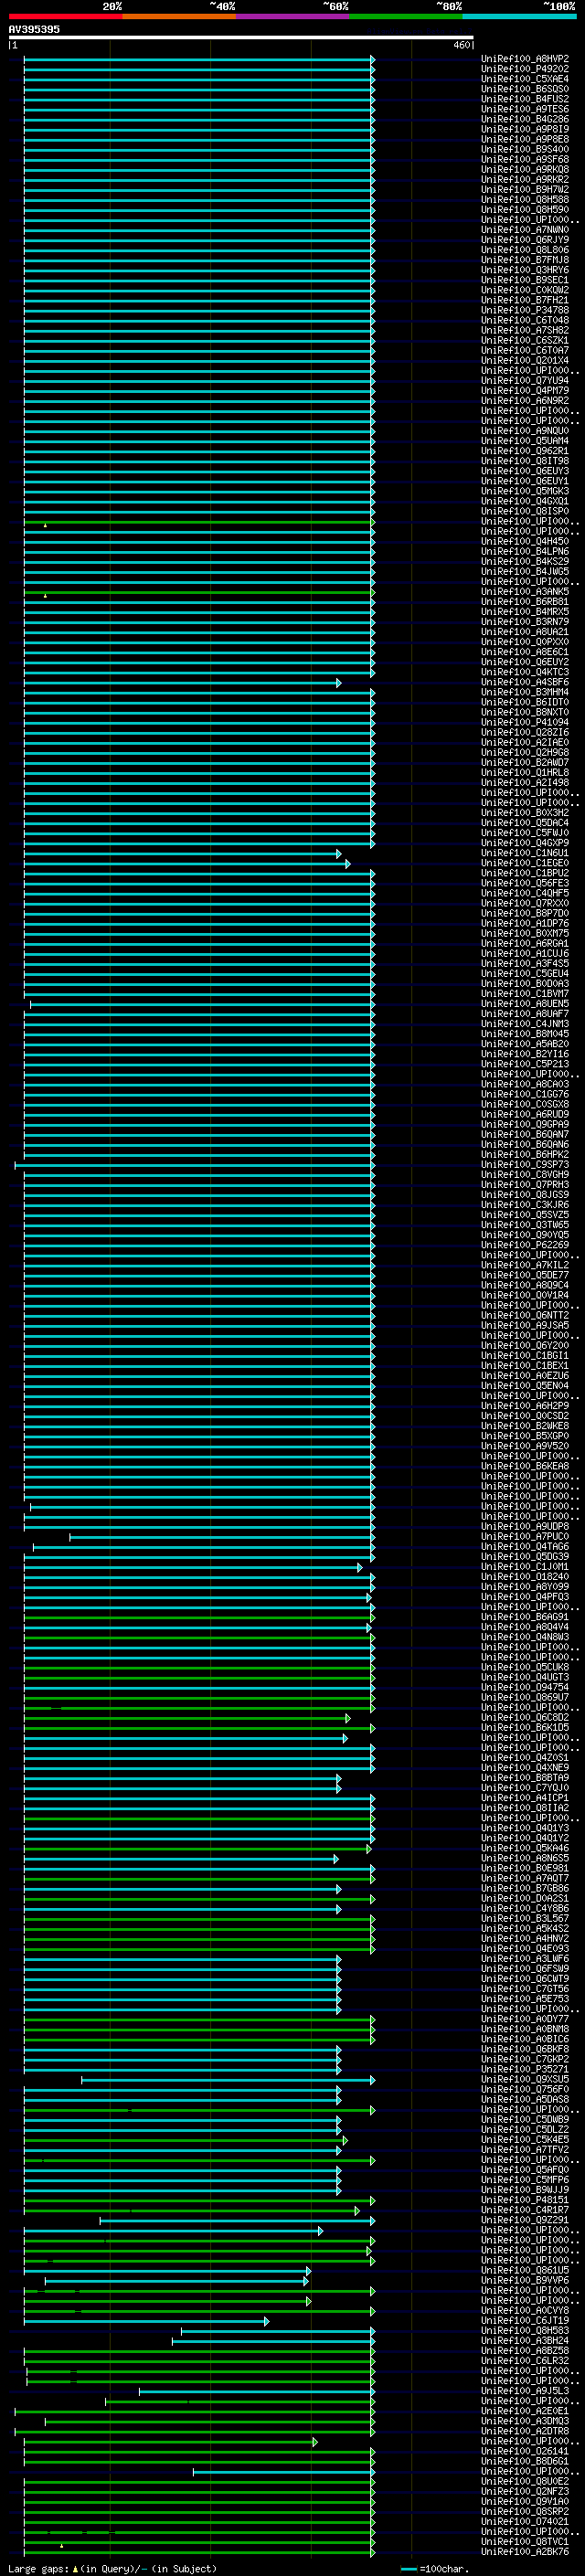Select hit label UniRef100_Q5KA46
The image size is (585, 2576).
point(525,1848)
